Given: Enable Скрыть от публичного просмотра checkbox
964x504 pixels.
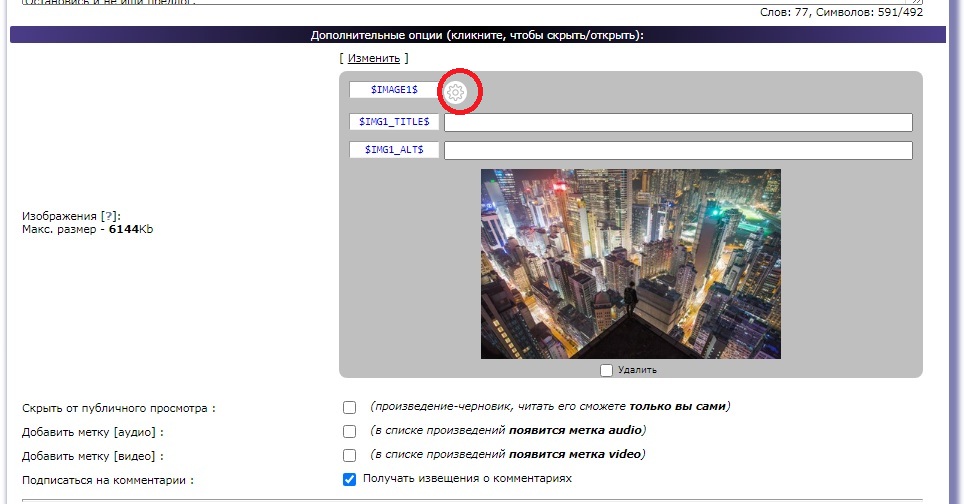Looking at the screenshot, I should click(x=349, y=408).
